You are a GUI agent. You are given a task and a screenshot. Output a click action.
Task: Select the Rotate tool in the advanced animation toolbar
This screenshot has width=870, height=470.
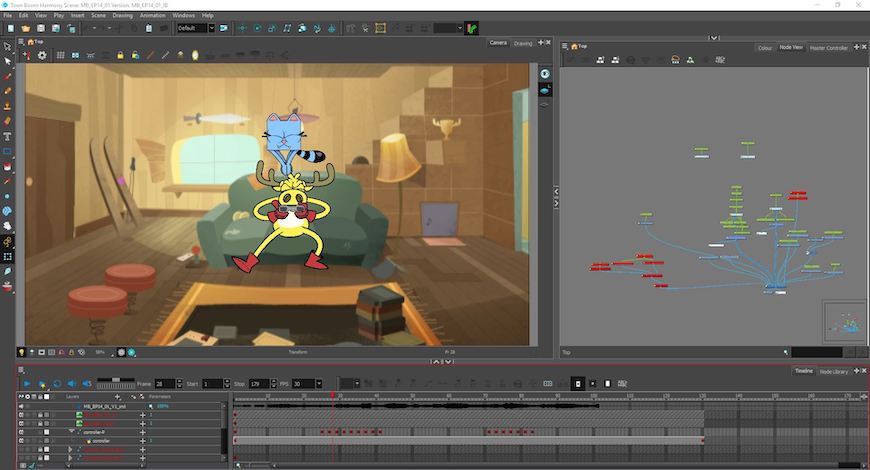(257, 28)
